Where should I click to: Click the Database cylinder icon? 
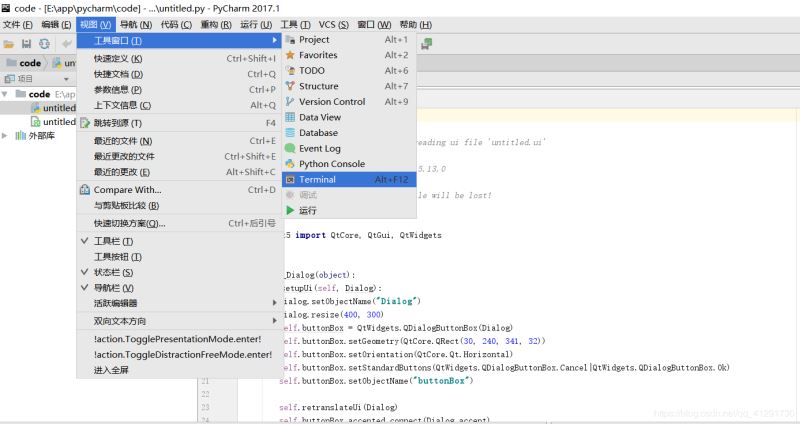[x=290, y=133]
